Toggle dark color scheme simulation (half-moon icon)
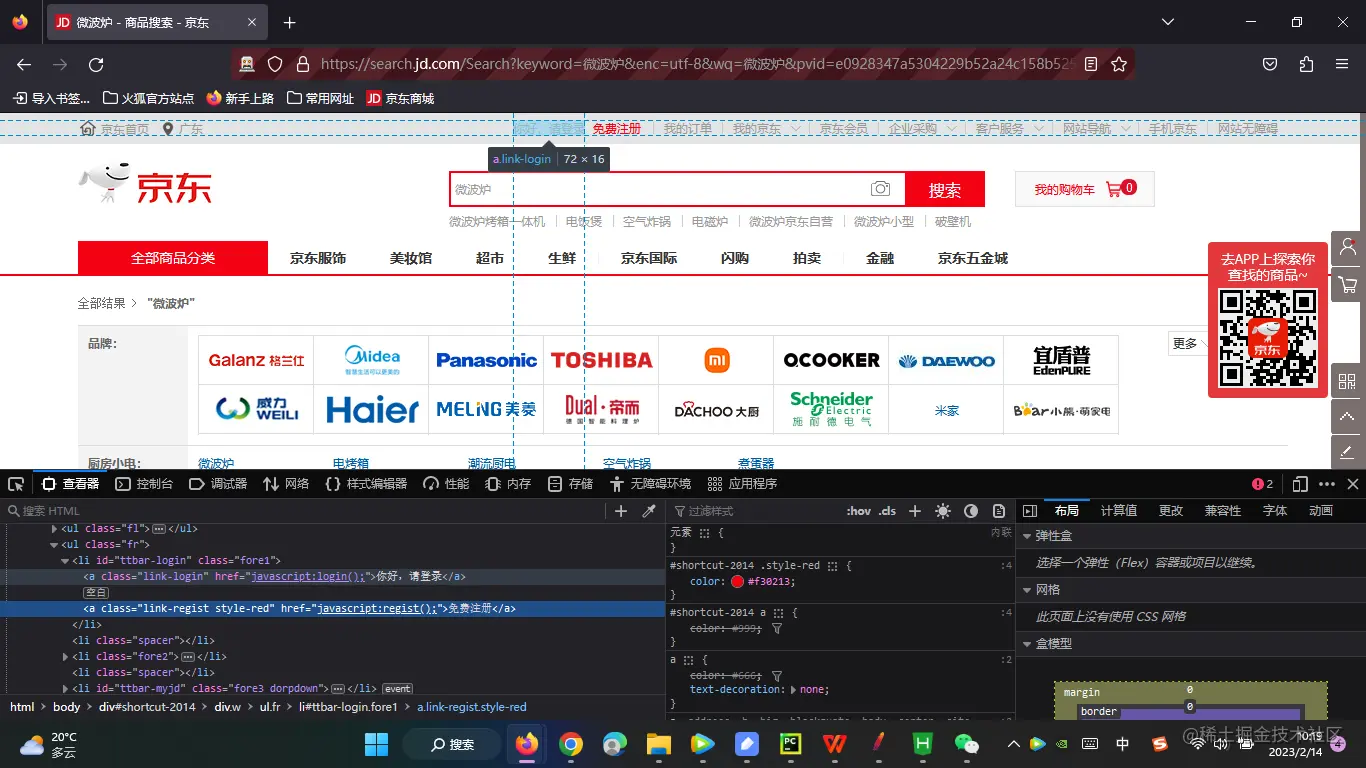The image size is (1366, 768). [x=971, y=511]
